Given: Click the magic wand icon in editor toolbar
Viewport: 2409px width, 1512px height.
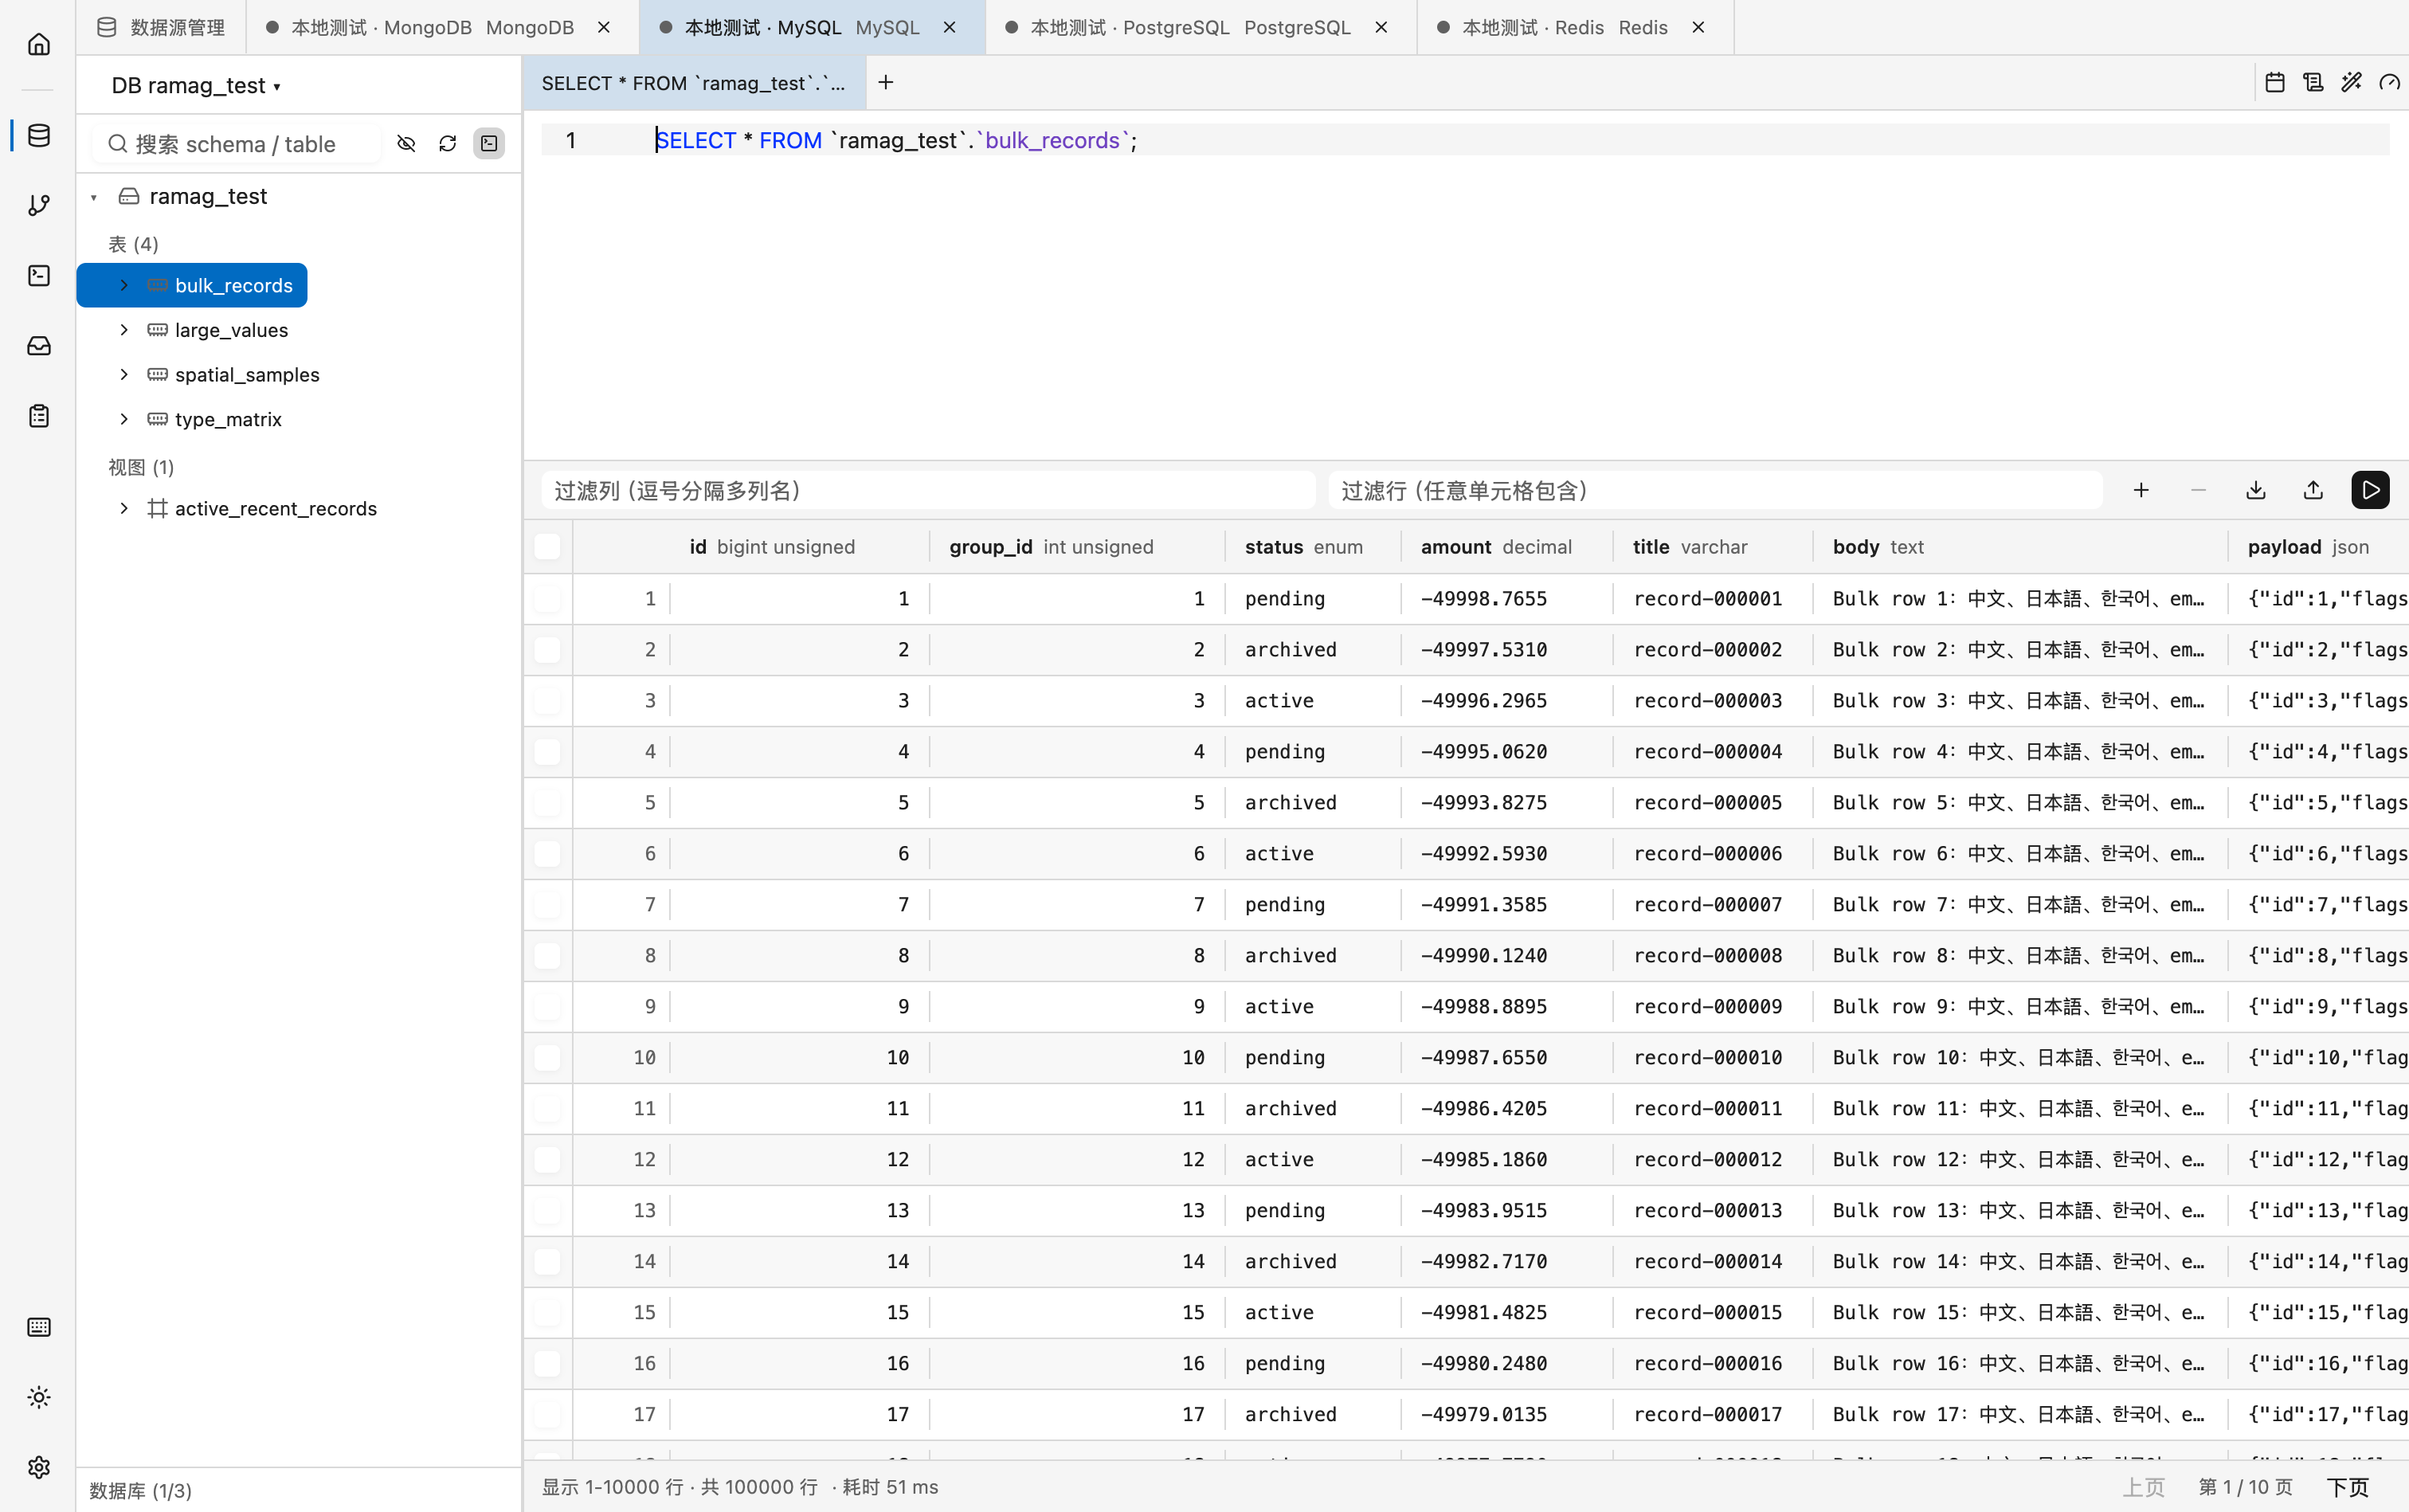Looking at the screenshot, I should 2351,83.
